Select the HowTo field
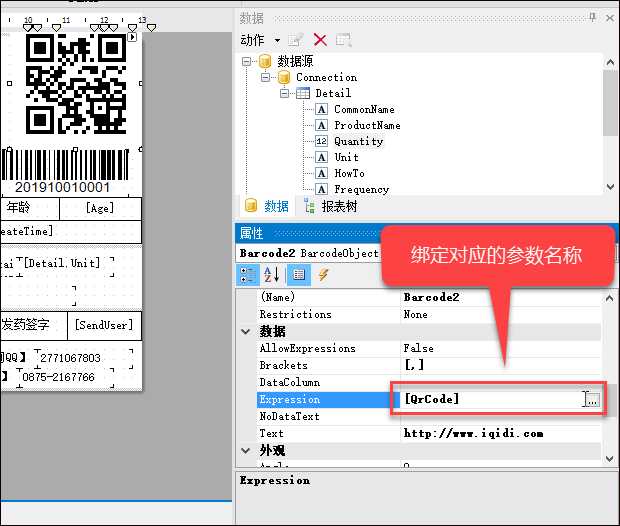The height and width of the screenshot is (526, 620). point(350,173)
